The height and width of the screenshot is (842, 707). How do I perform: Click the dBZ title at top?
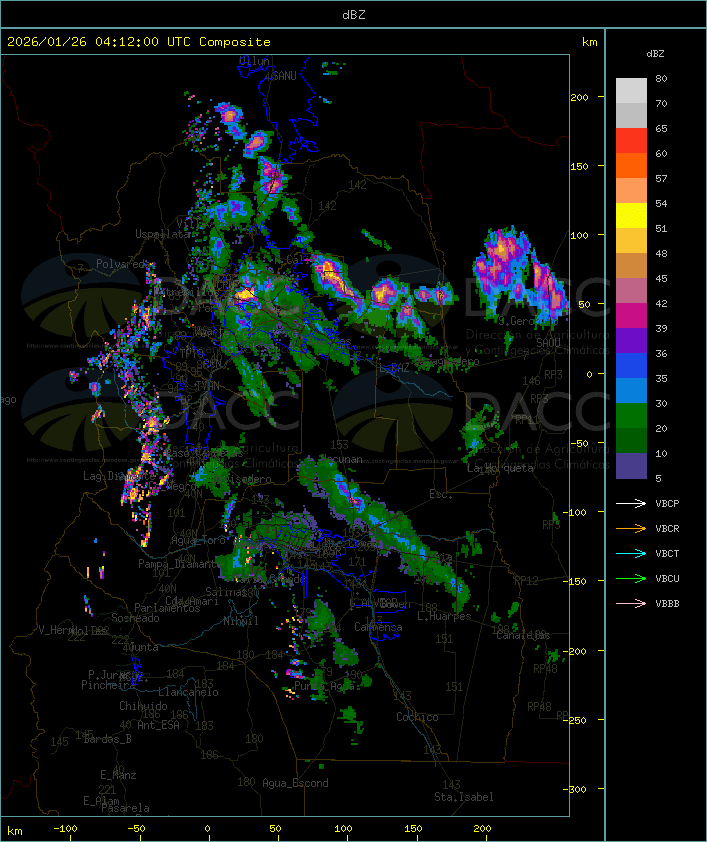353,13
